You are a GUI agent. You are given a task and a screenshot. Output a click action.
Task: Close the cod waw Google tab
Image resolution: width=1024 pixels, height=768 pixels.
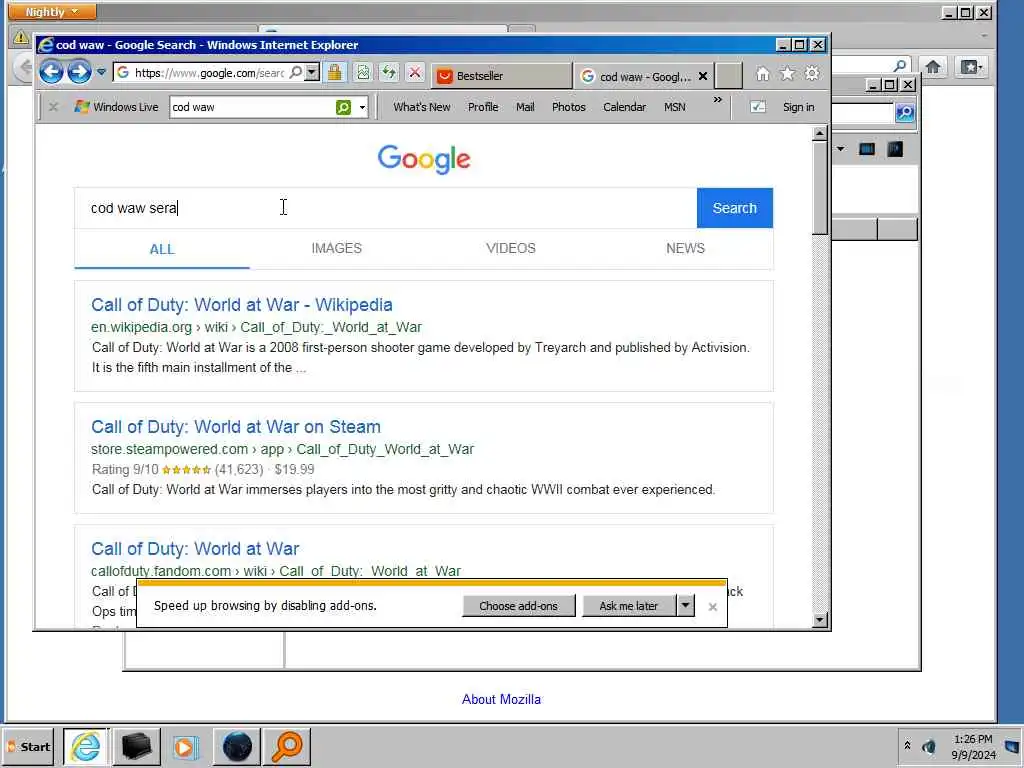pyautogui.click(x=703, y=76)
